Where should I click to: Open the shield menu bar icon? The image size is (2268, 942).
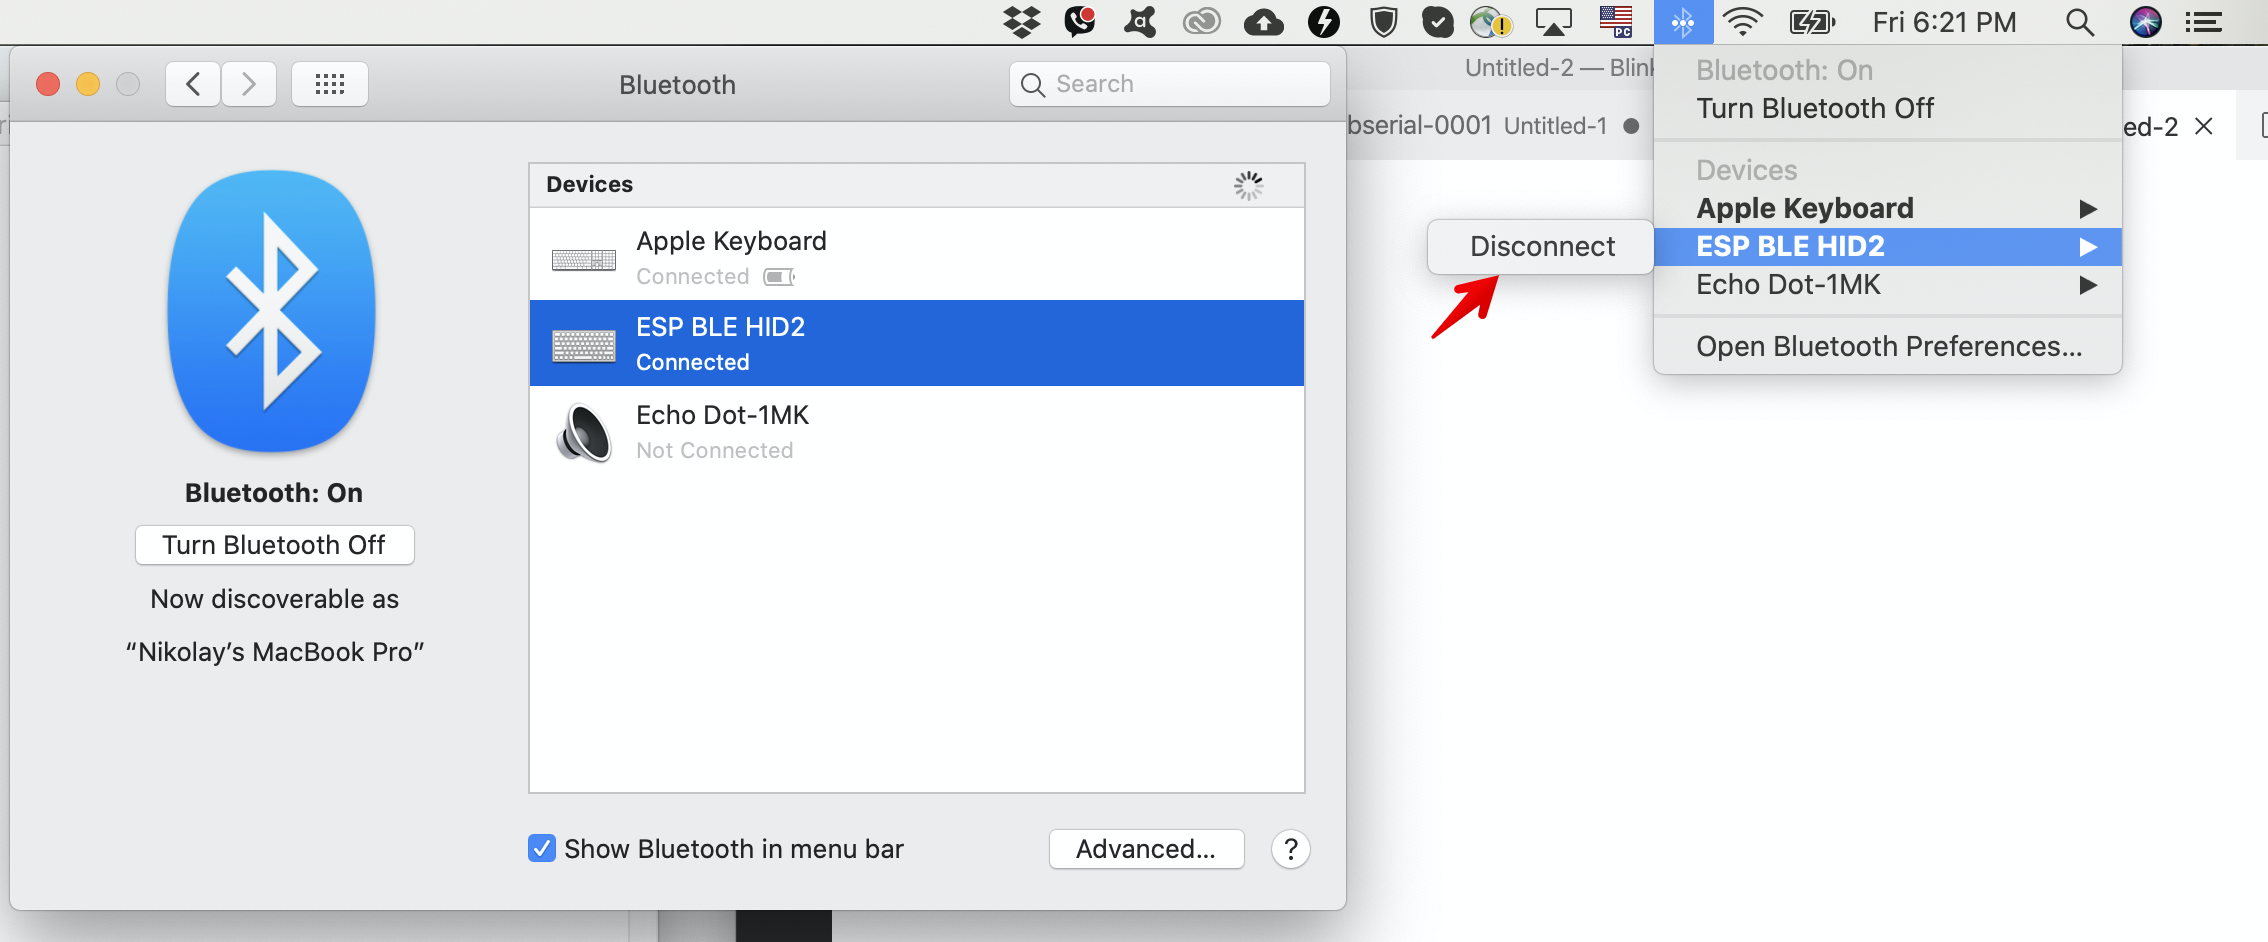(1383, 22)
